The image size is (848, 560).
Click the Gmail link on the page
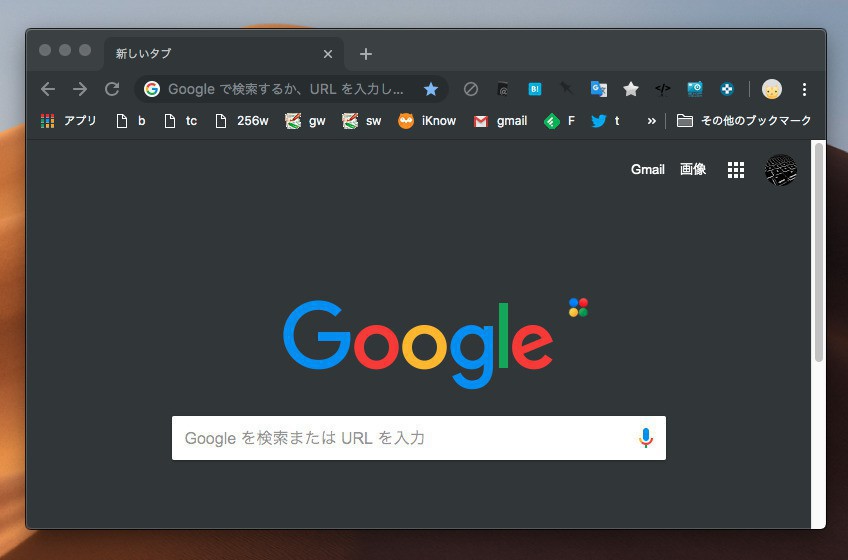647,169
